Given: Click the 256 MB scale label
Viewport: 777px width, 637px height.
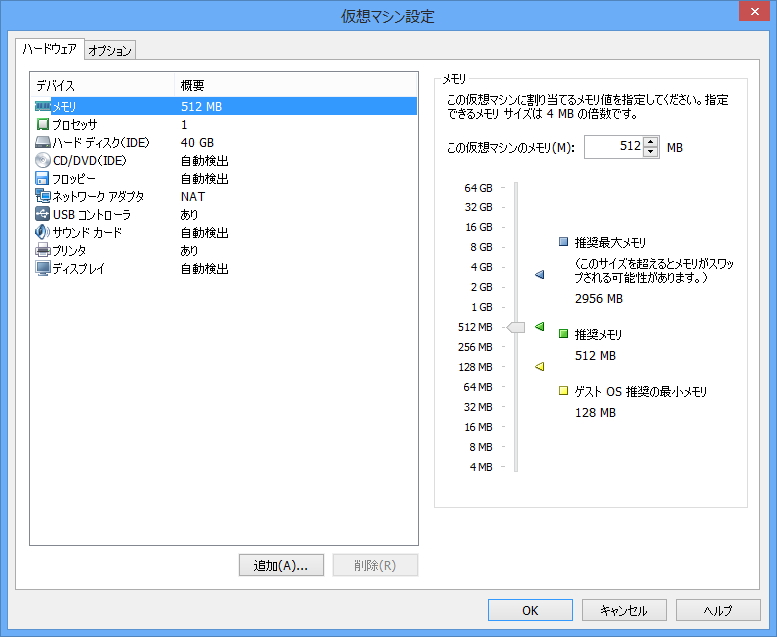Looking at the screenshot, I should point(475,347).
